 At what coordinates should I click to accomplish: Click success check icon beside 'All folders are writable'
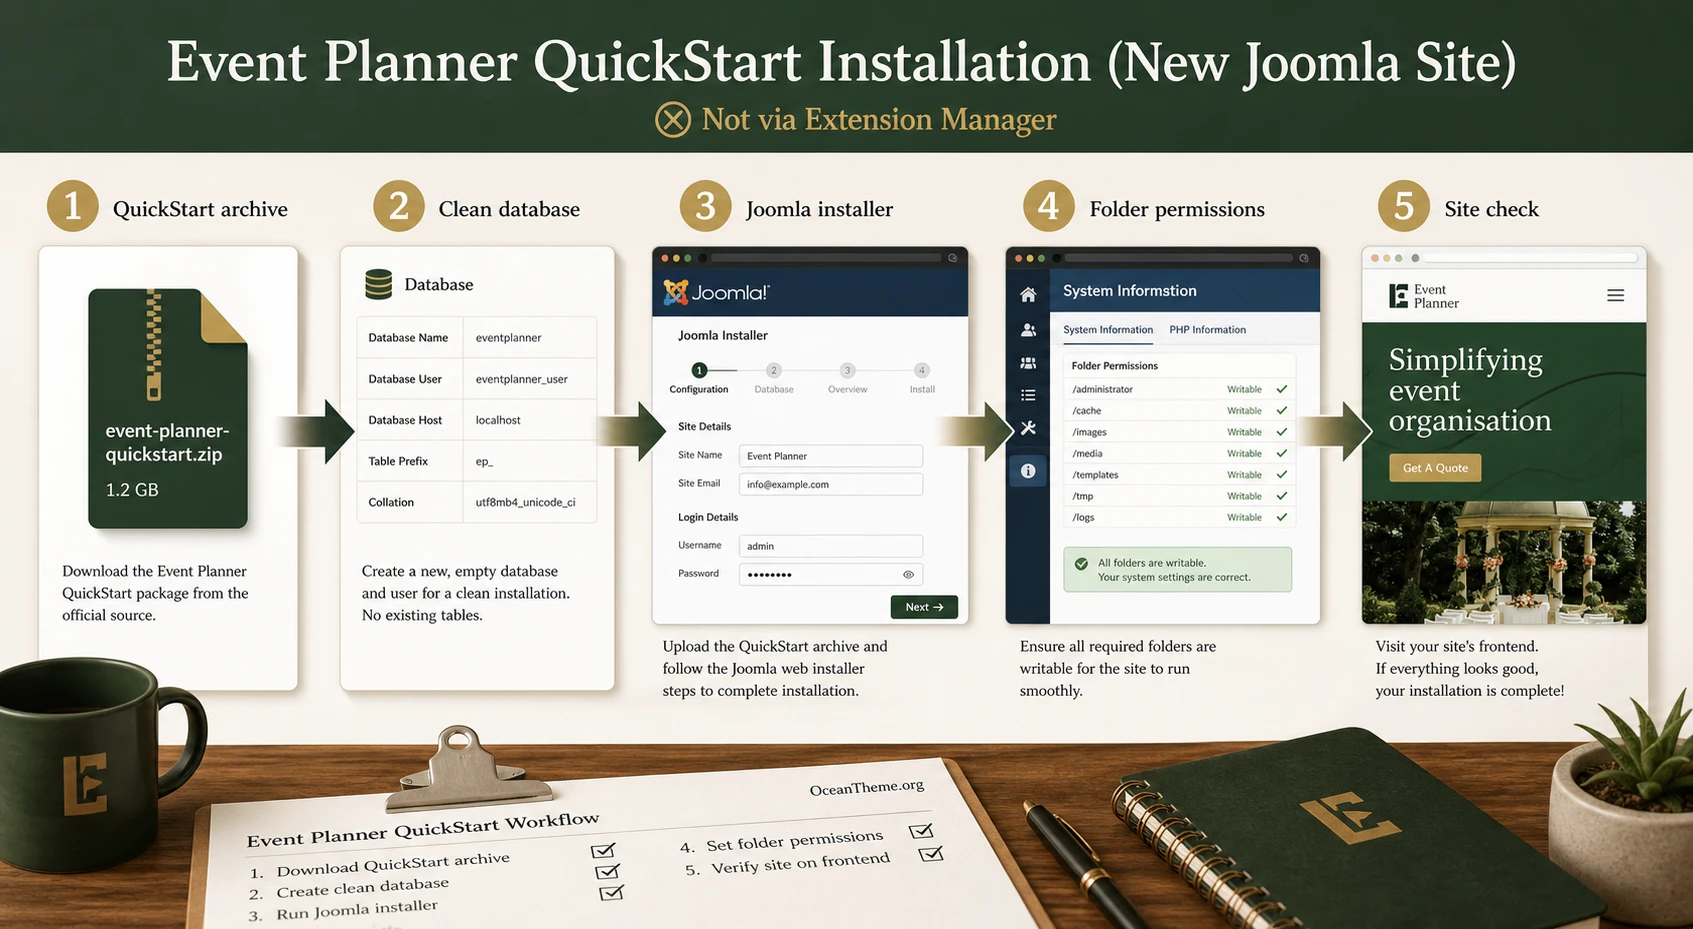click(x=1081, y=564)
